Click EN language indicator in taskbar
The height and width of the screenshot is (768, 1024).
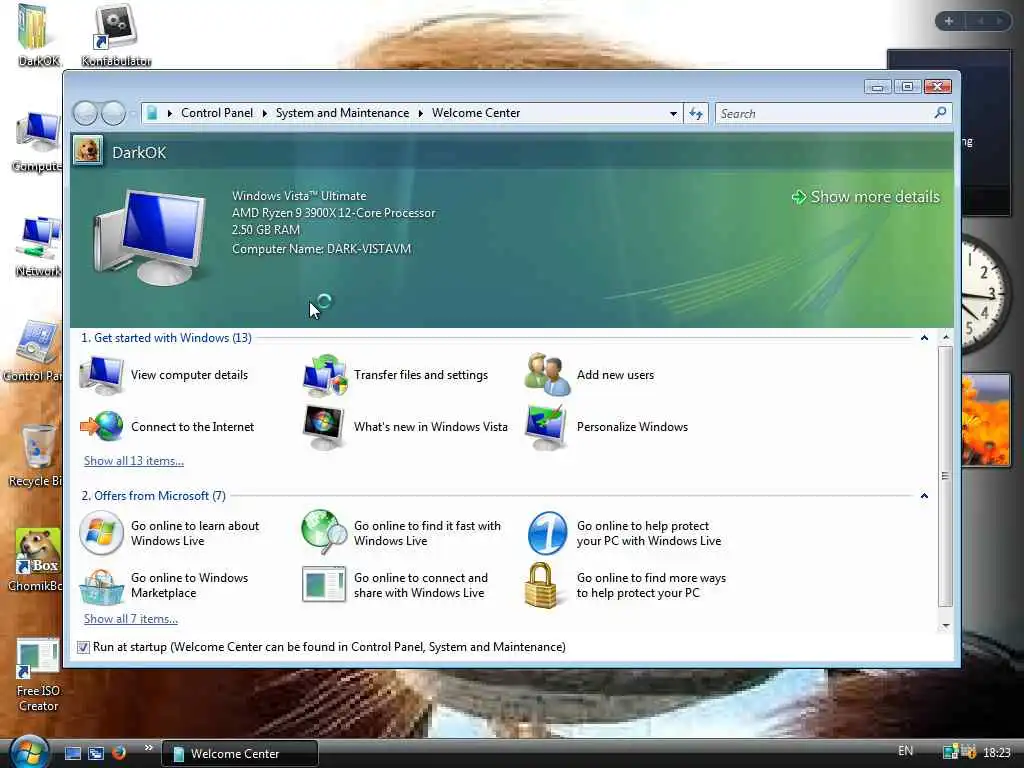[x=905, y=751]
